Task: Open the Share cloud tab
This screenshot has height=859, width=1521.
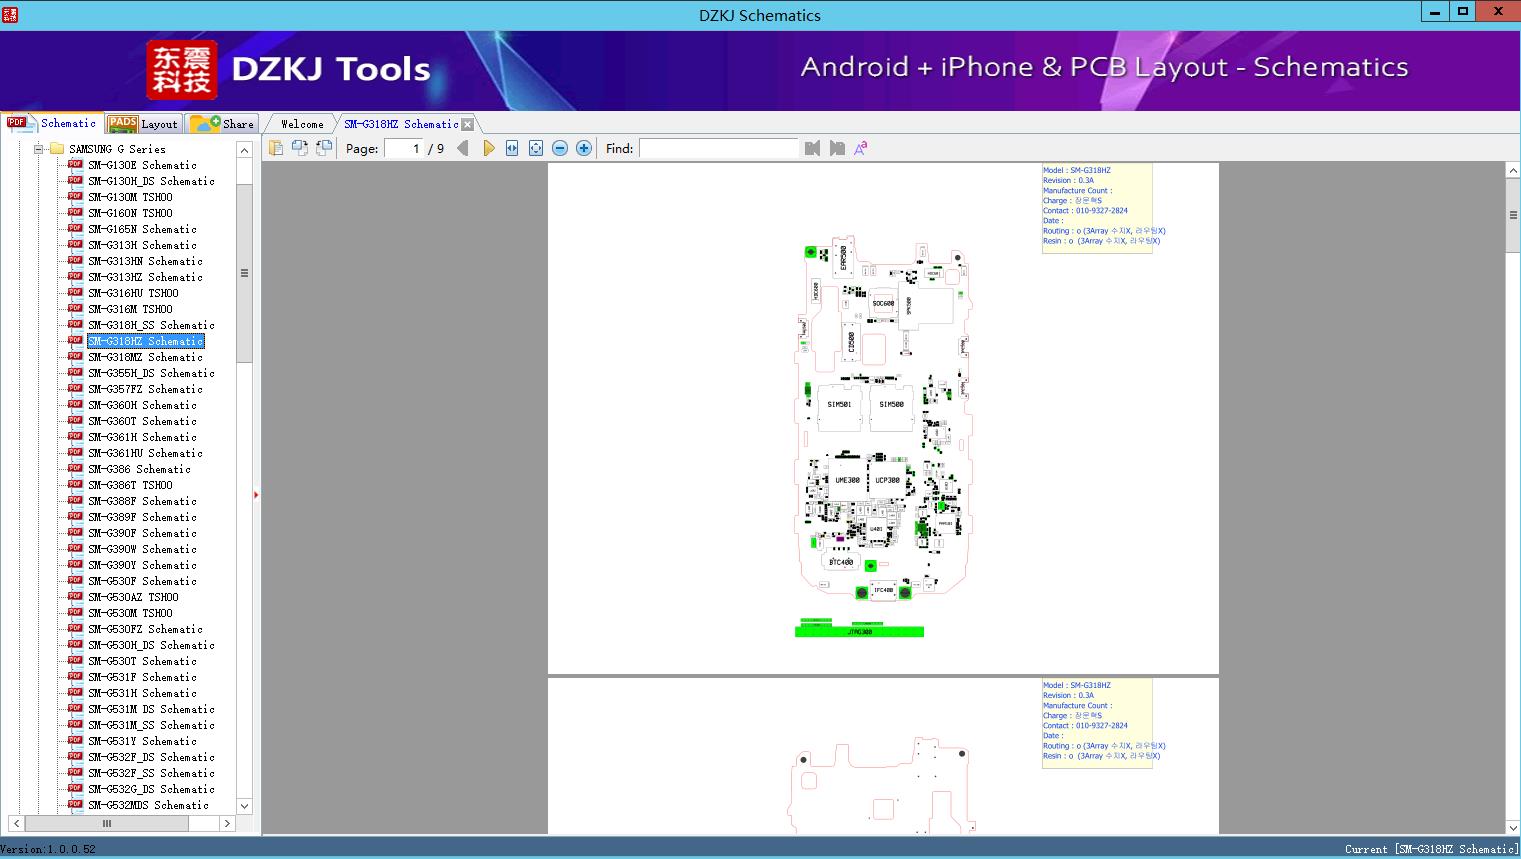Action: click(222, 124)
